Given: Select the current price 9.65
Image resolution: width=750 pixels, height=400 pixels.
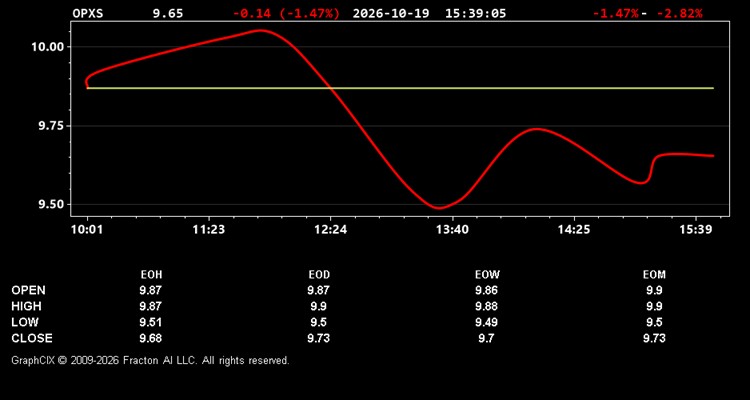Looking at the screenshot, I should point(168,13).
